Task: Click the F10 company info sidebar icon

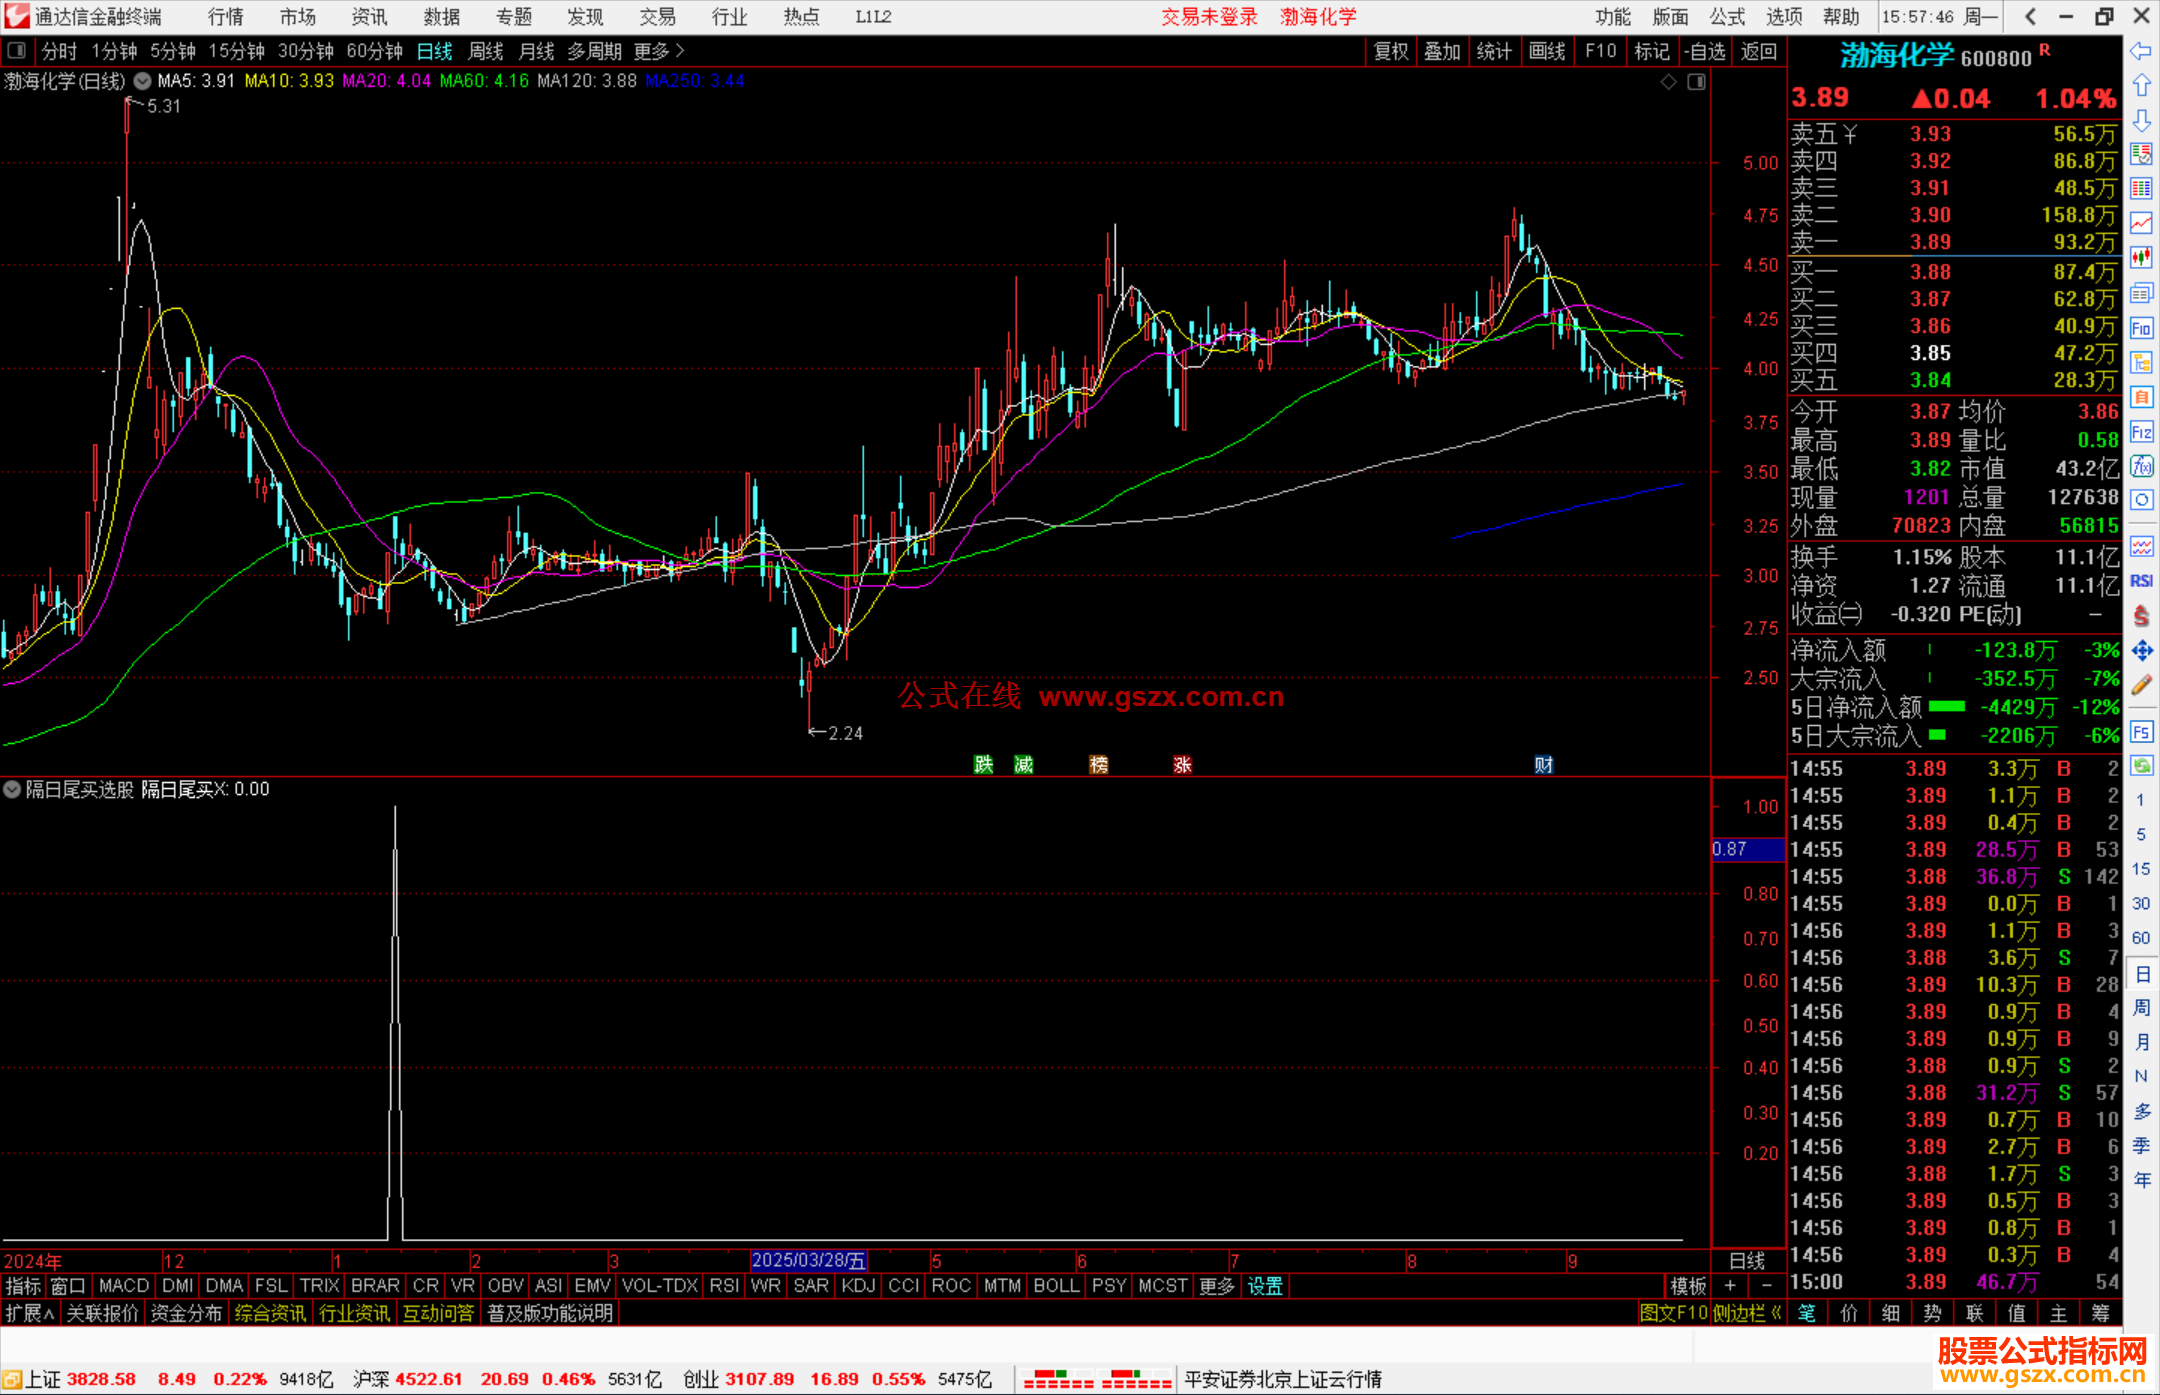Action: [2141, 328]
